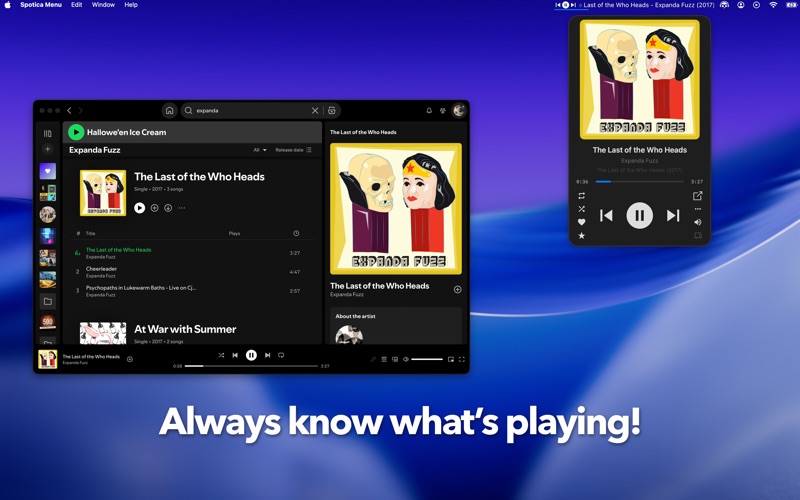Screen dimensions: 800x500
Task: Click the Browse icon next to search
Action: [332, 110]
